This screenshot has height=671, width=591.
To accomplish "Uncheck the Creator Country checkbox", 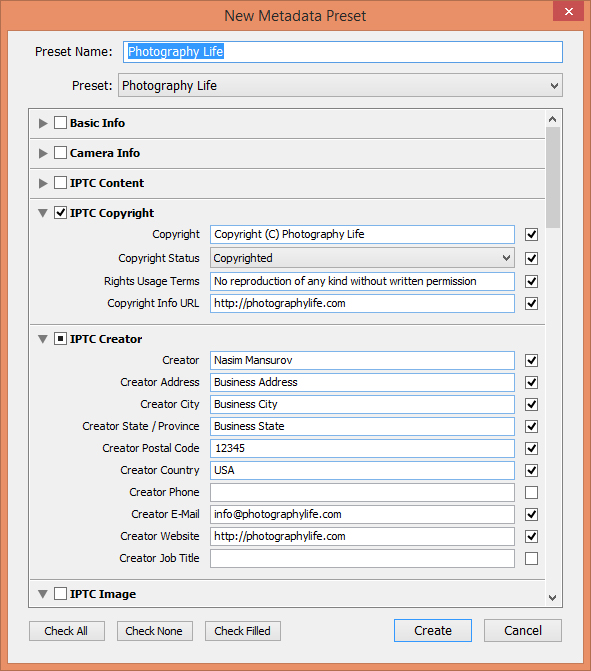I will click(x=532, y=470).
